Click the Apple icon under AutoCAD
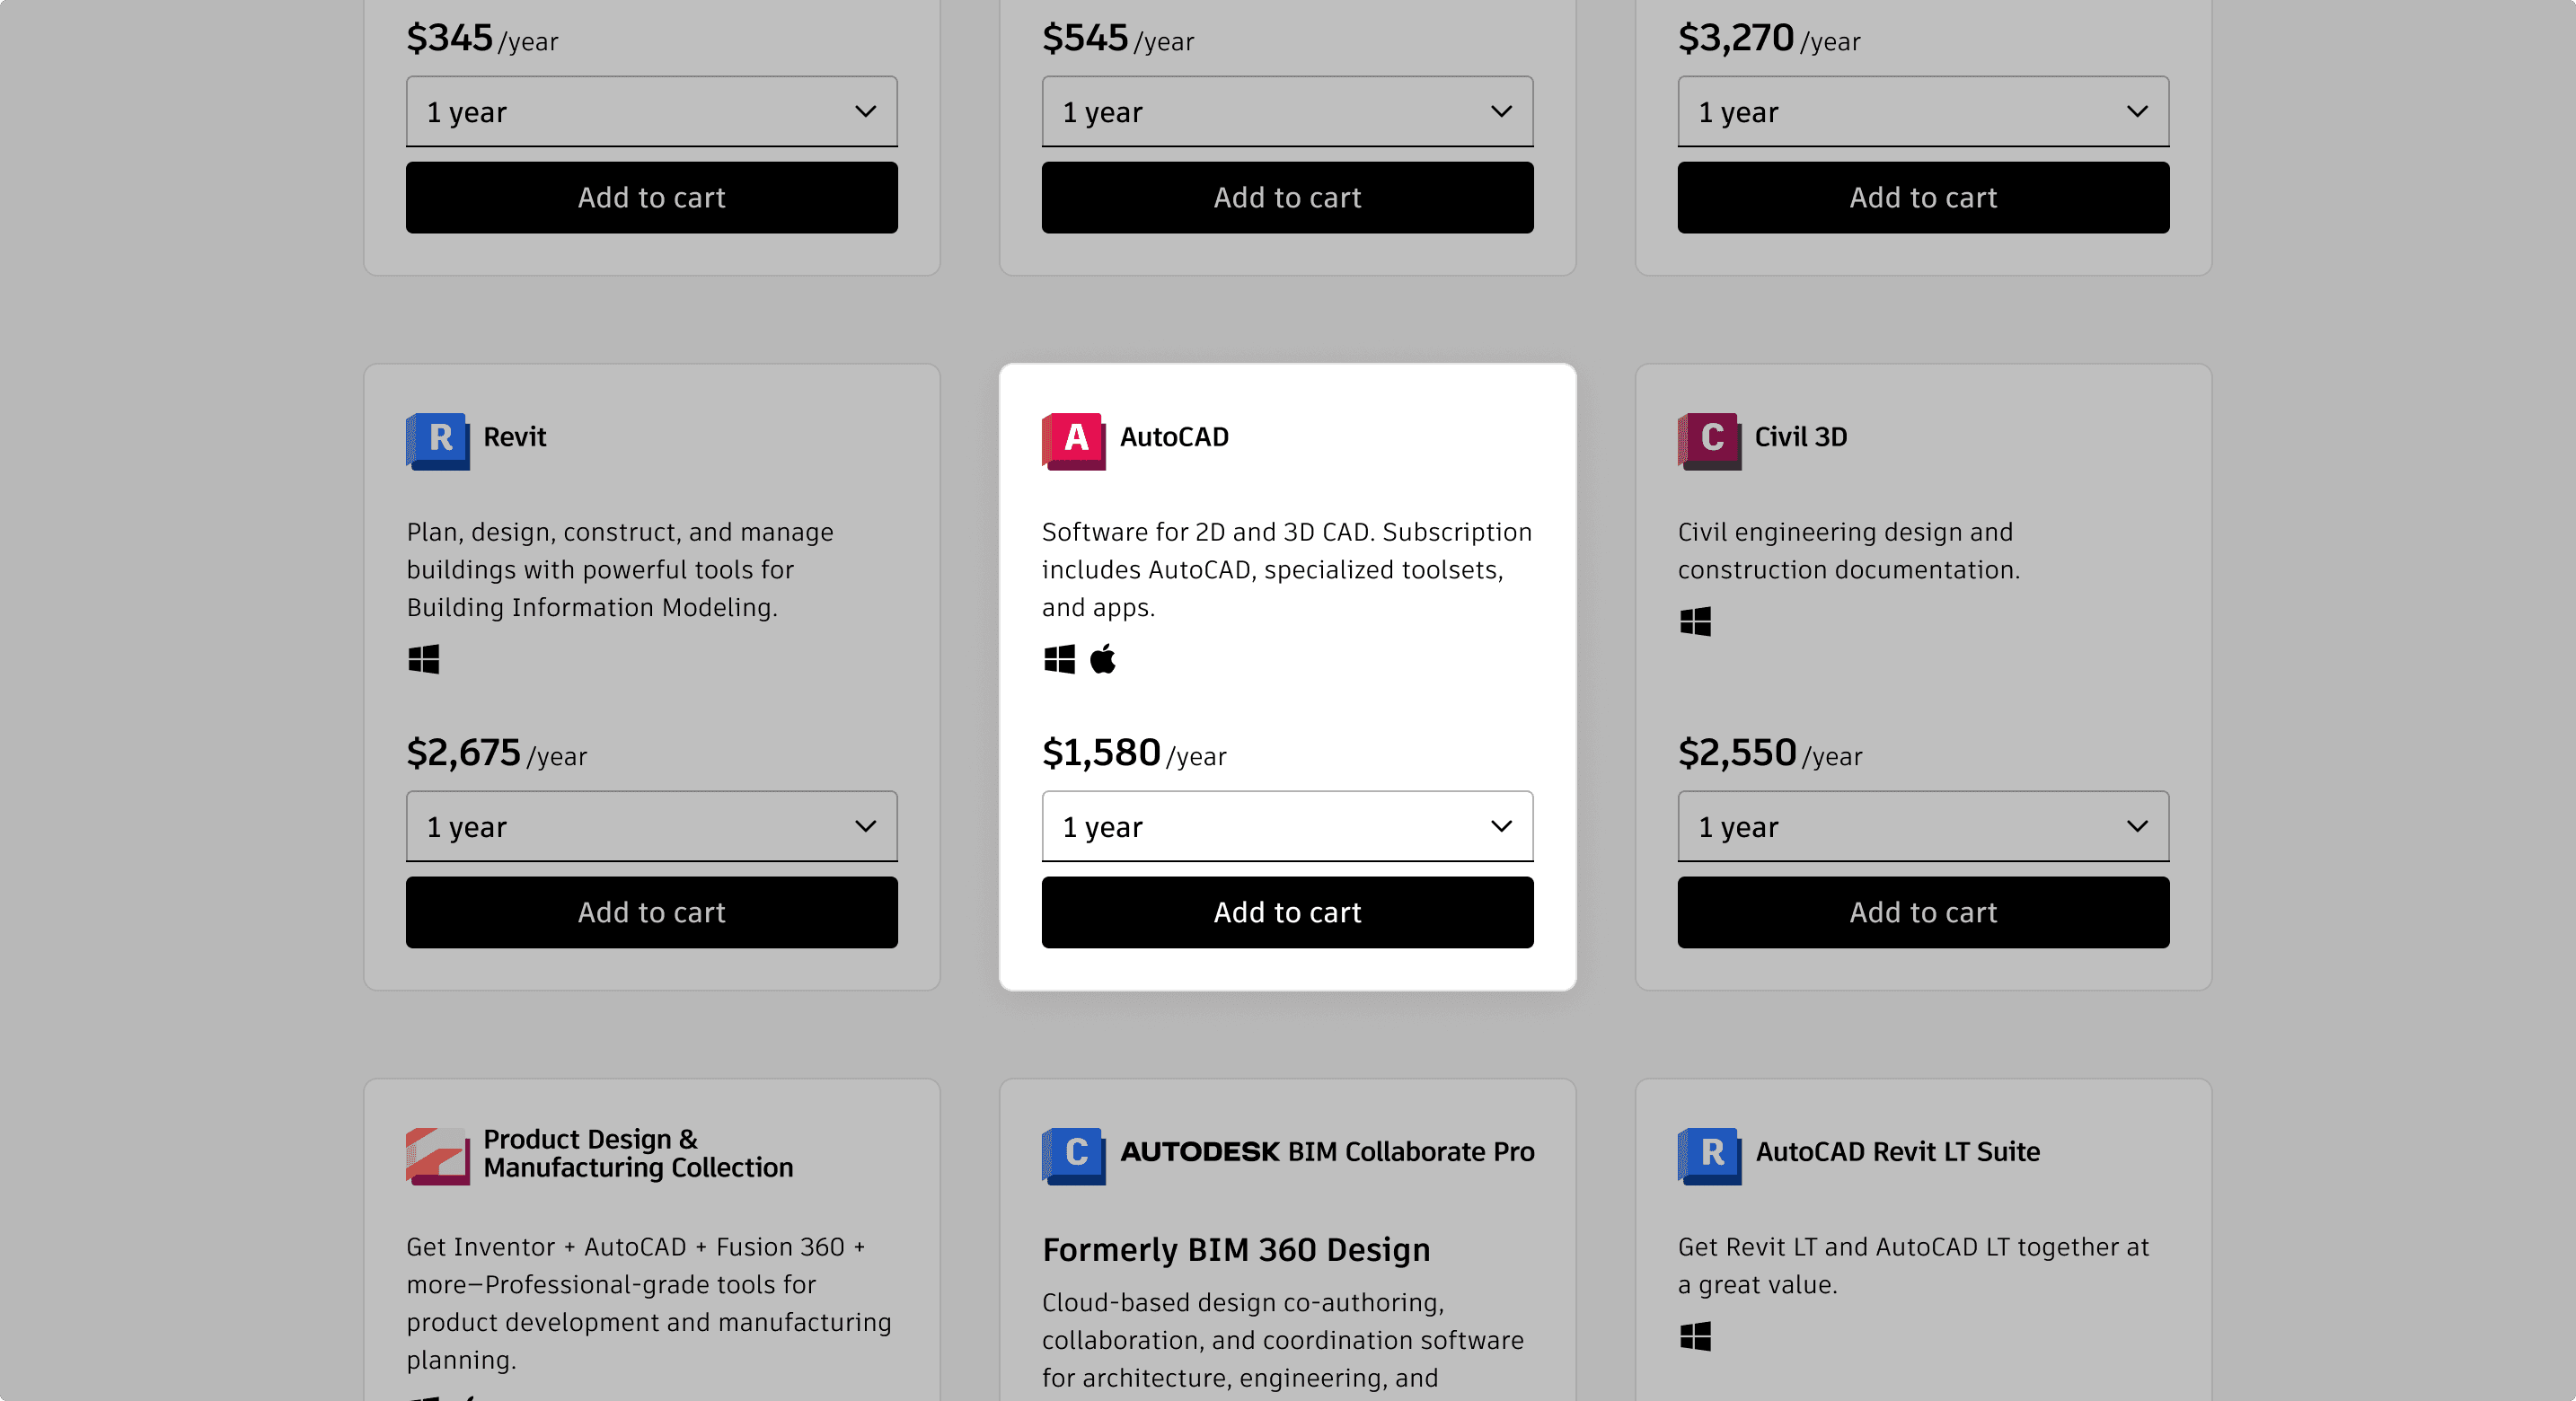2576x1401 pixels. click(x=1102, y=659)
